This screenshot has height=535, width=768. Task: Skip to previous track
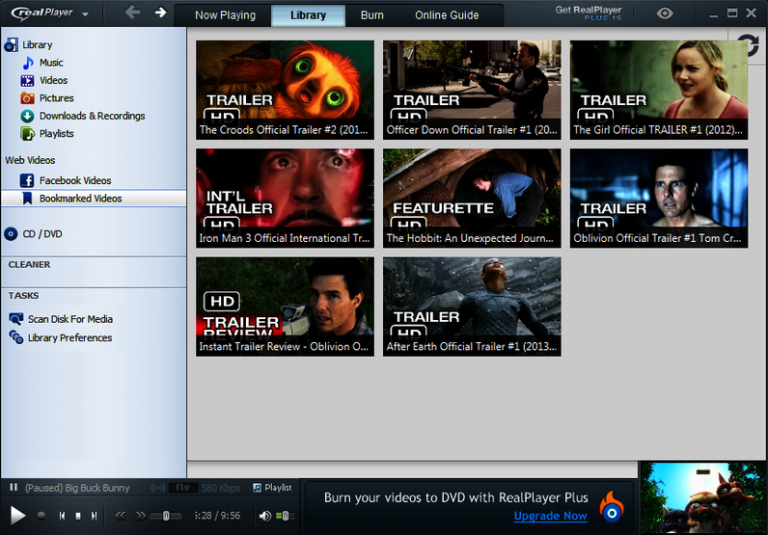click(x=62, y=515)
